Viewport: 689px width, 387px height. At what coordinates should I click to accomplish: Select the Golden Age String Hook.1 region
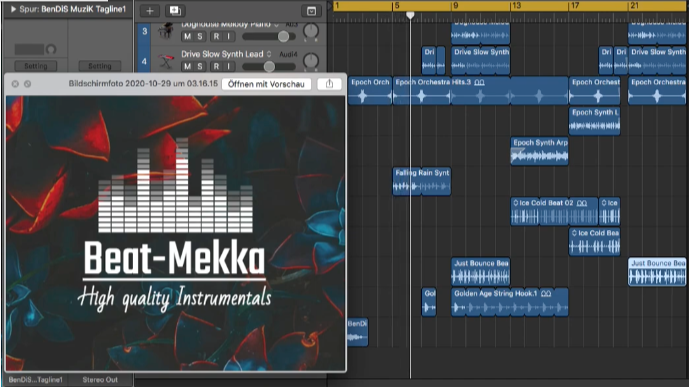(510, 302)
